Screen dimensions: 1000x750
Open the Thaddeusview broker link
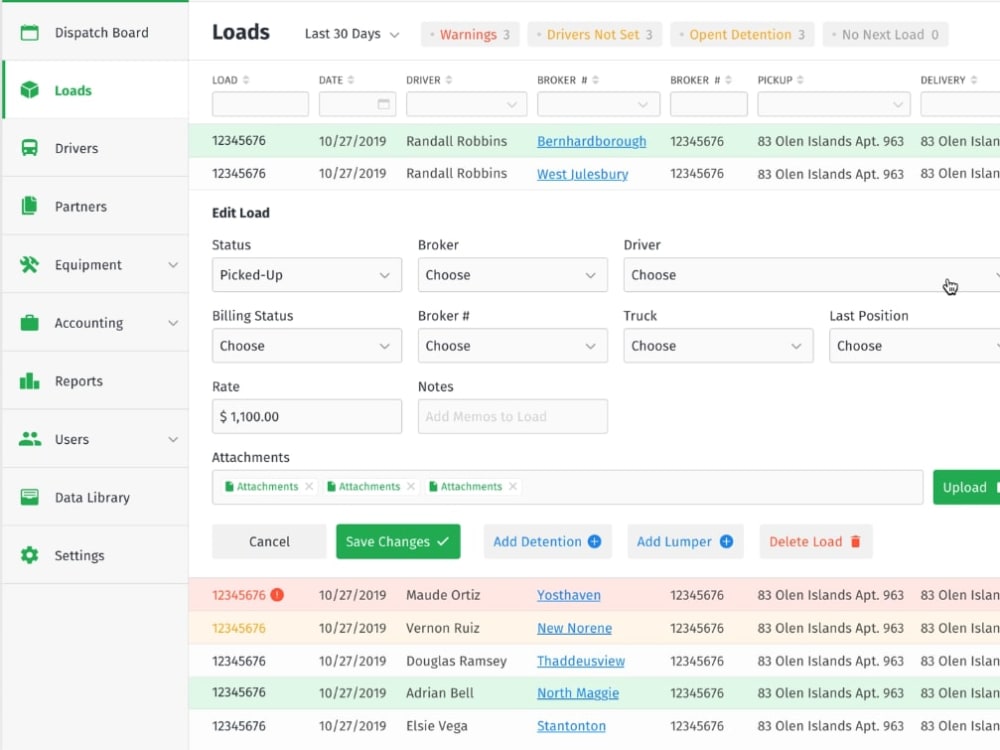click(580, 661)
